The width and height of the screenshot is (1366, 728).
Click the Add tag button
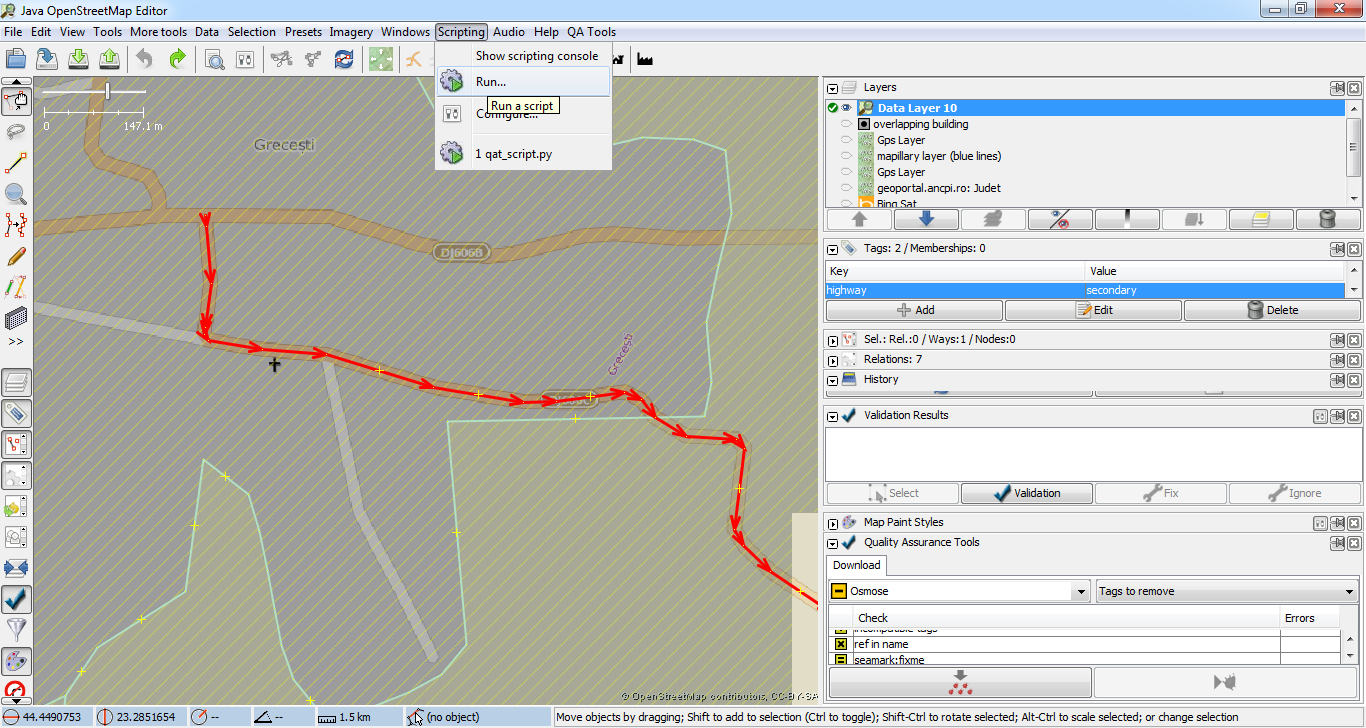[914, 310]
